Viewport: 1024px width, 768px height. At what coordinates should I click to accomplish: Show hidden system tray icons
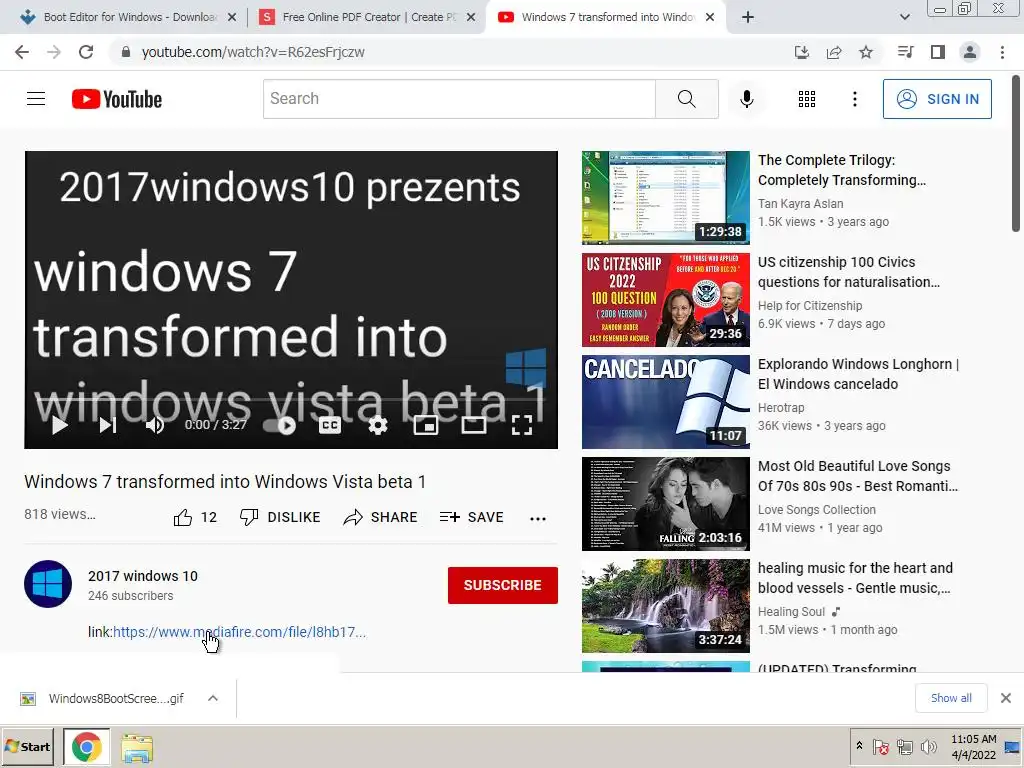point(859,746)
